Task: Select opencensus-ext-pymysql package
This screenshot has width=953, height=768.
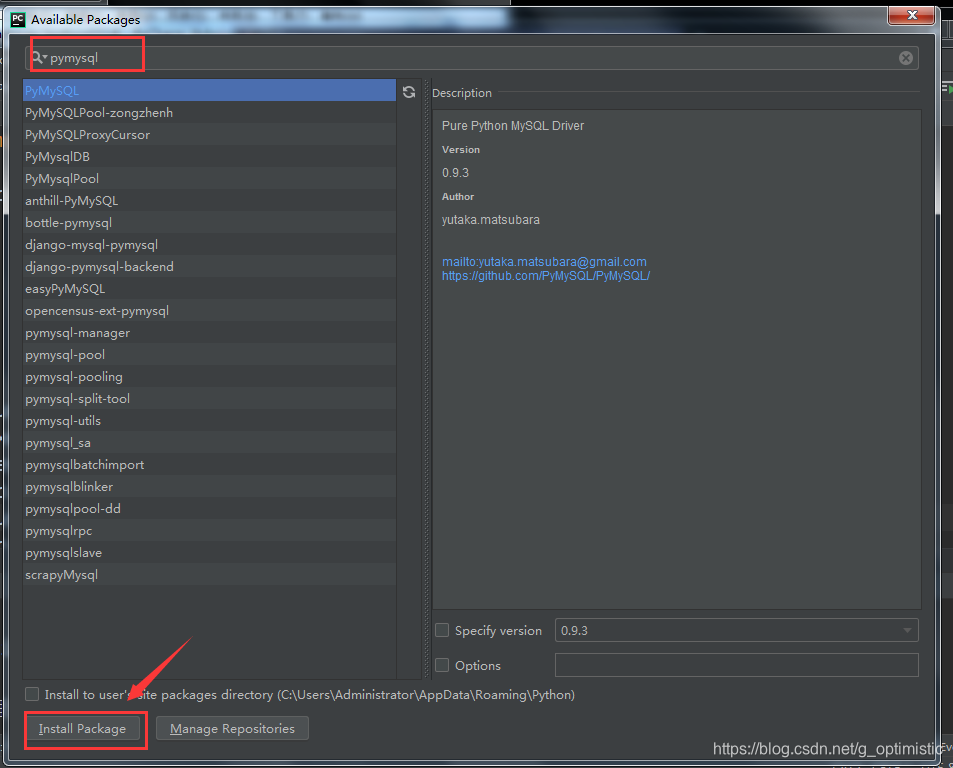Action: click(x=210, y=310)
